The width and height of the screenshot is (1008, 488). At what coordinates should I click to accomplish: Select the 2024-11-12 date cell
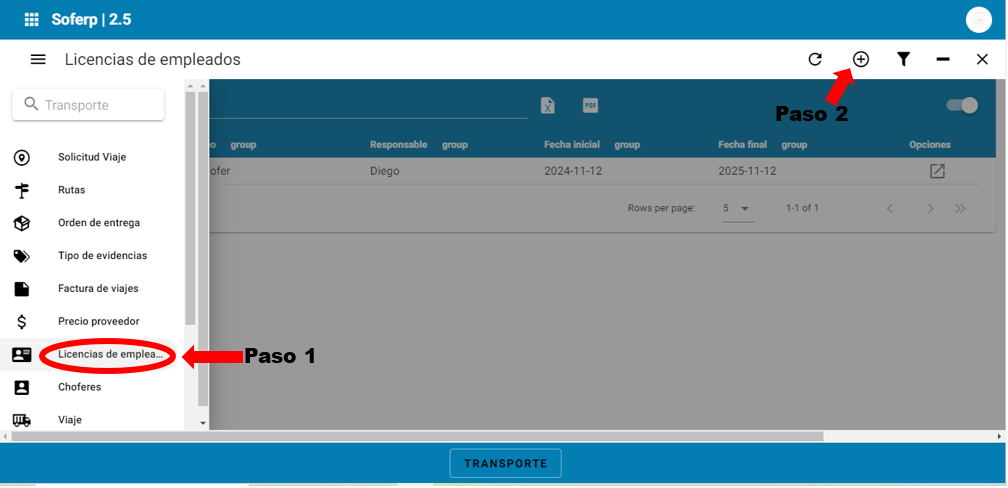(573, 171)
